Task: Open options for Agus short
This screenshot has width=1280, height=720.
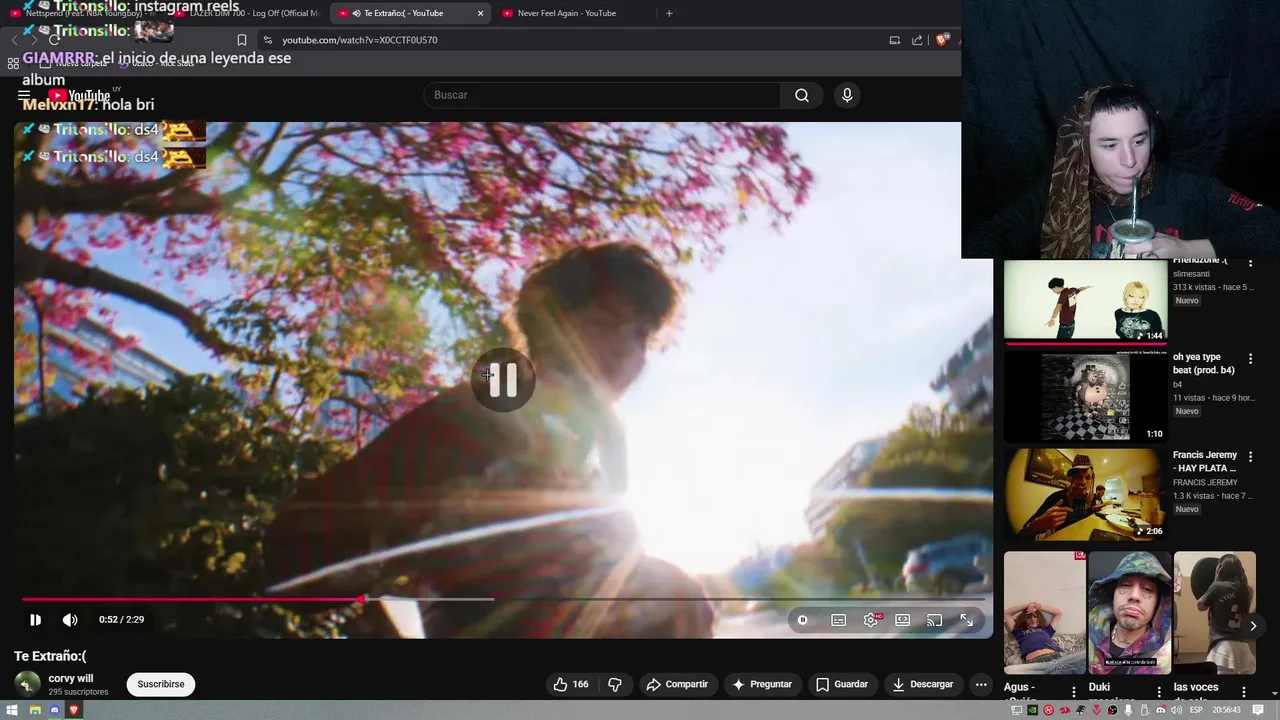Action: [x=1074, y=691]
